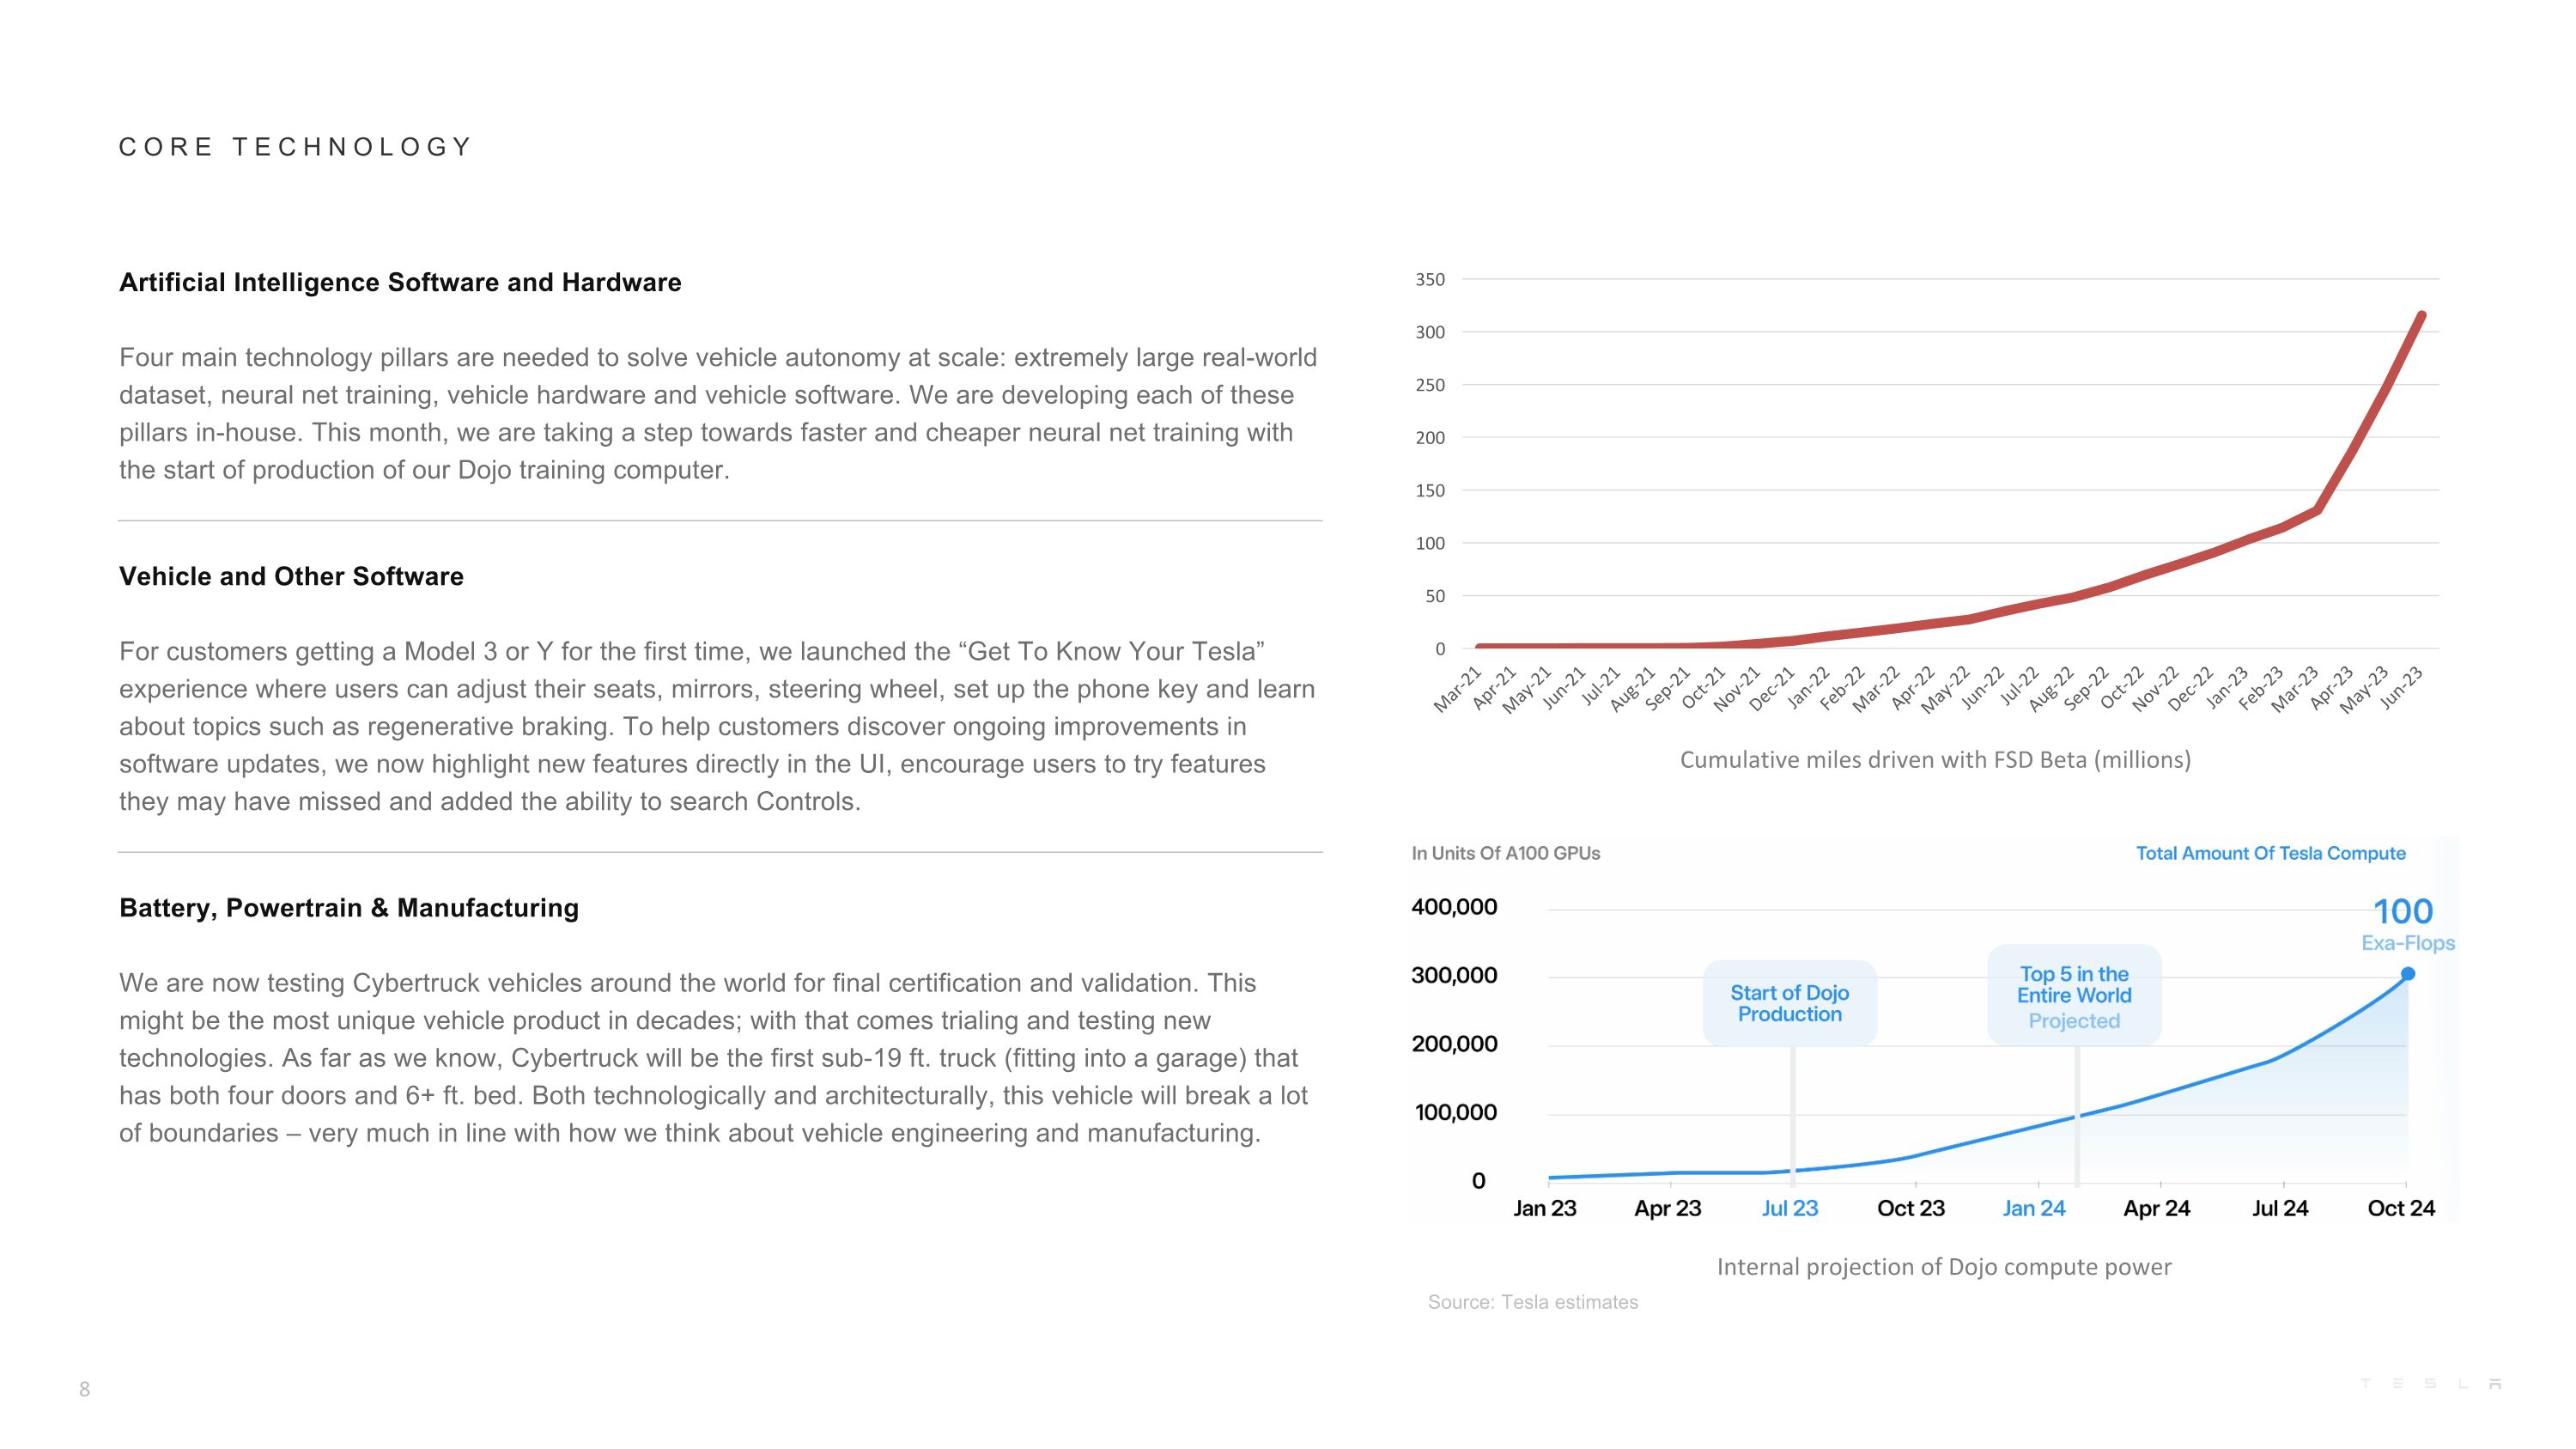
Task: Click the 'Jun-23' label on FSD chart
Action: click(x=2402, y=688)
